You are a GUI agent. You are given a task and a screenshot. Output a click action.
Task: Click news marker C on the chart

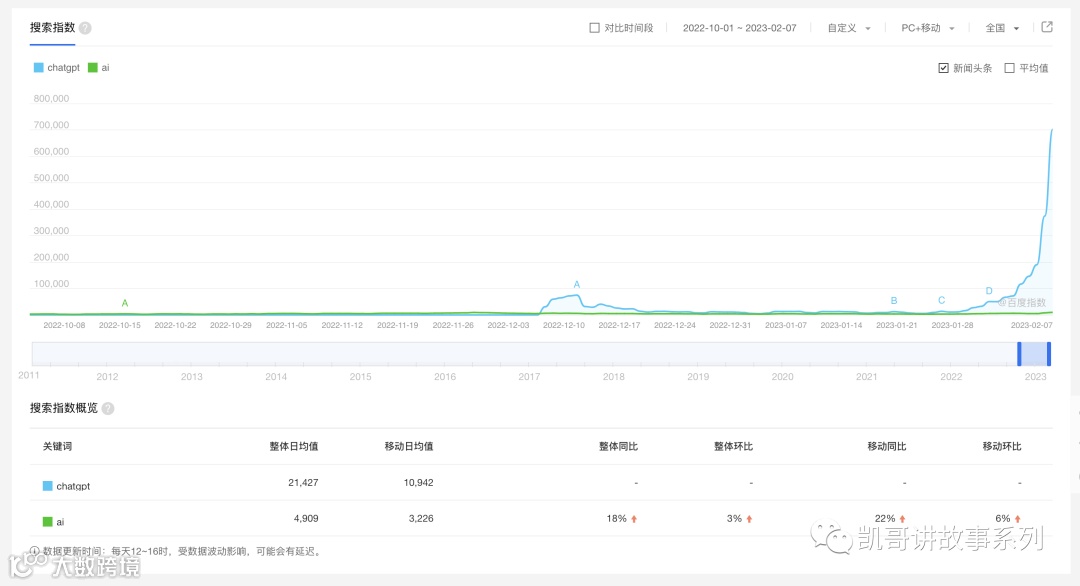coord(942,300)
